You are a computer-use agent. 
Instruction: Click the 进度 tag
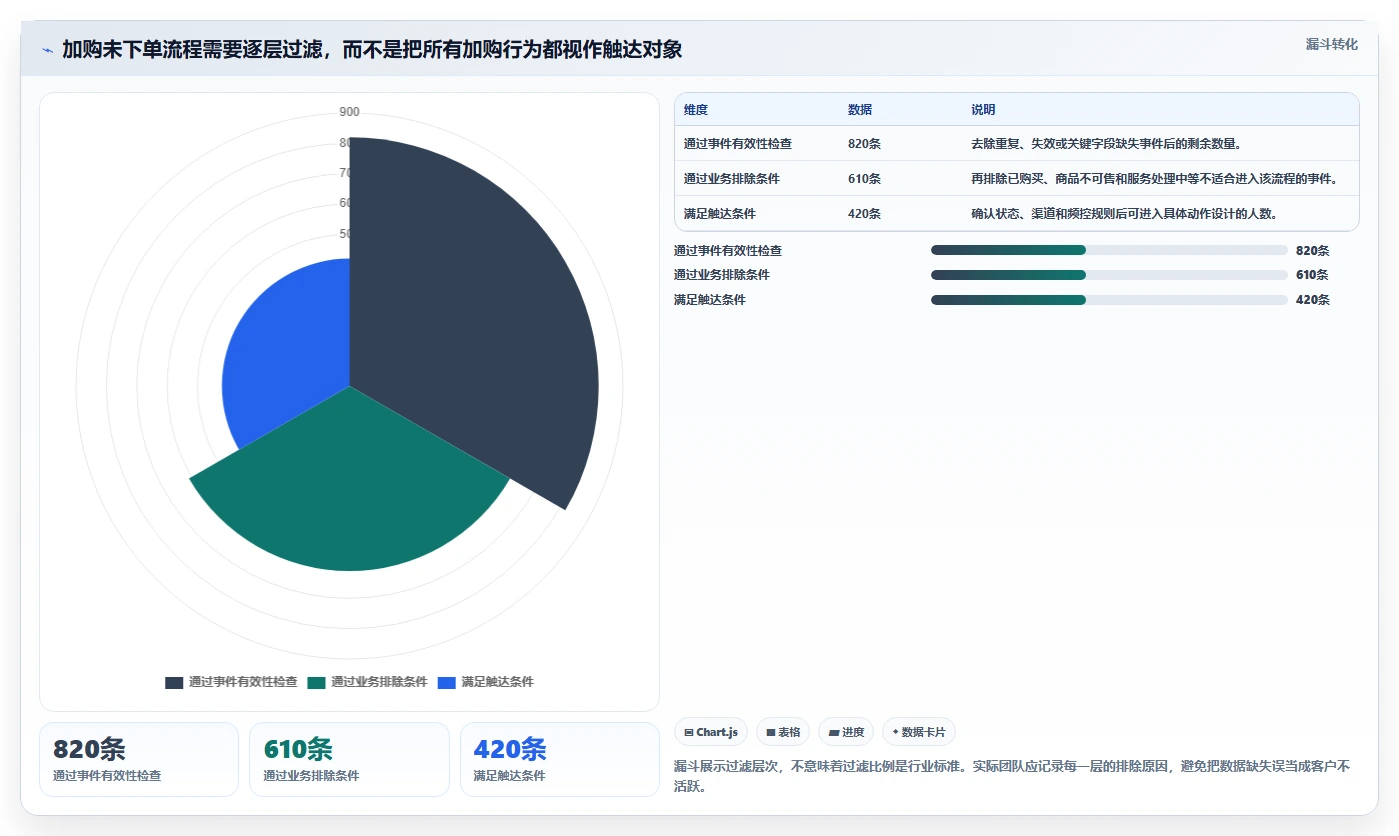(x=846, y=732)
